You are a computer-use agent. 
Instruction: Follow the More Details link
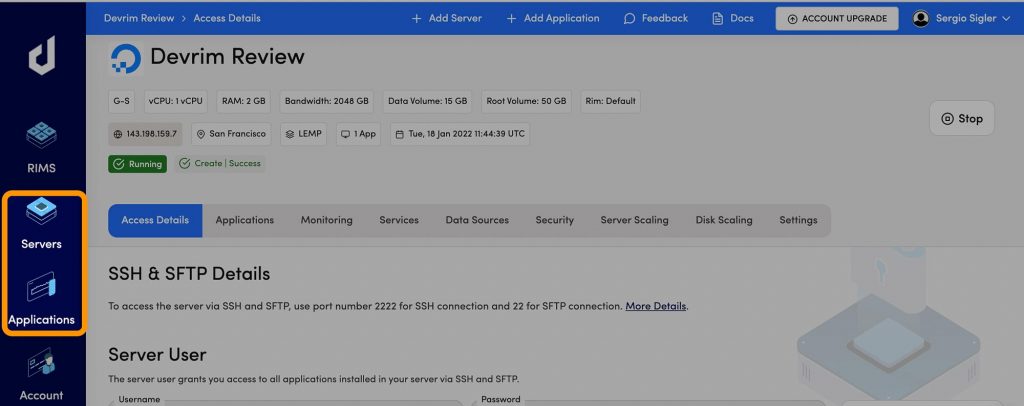click(x=656, y=306)
